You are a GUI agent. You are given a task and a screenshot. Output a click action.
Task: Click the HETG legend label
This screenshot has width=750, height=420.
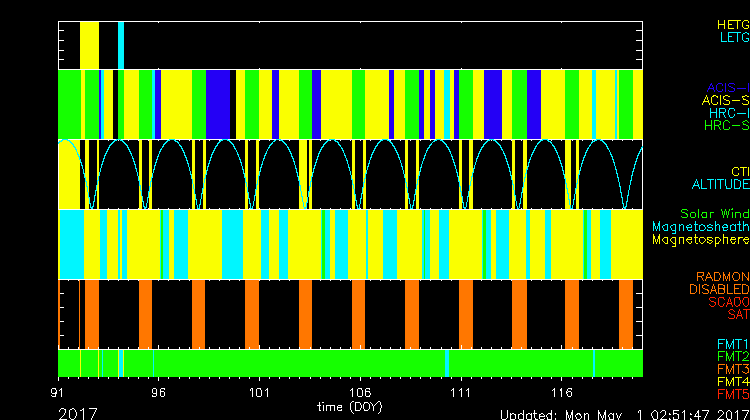pyautogui.click(x=733, y=23)
